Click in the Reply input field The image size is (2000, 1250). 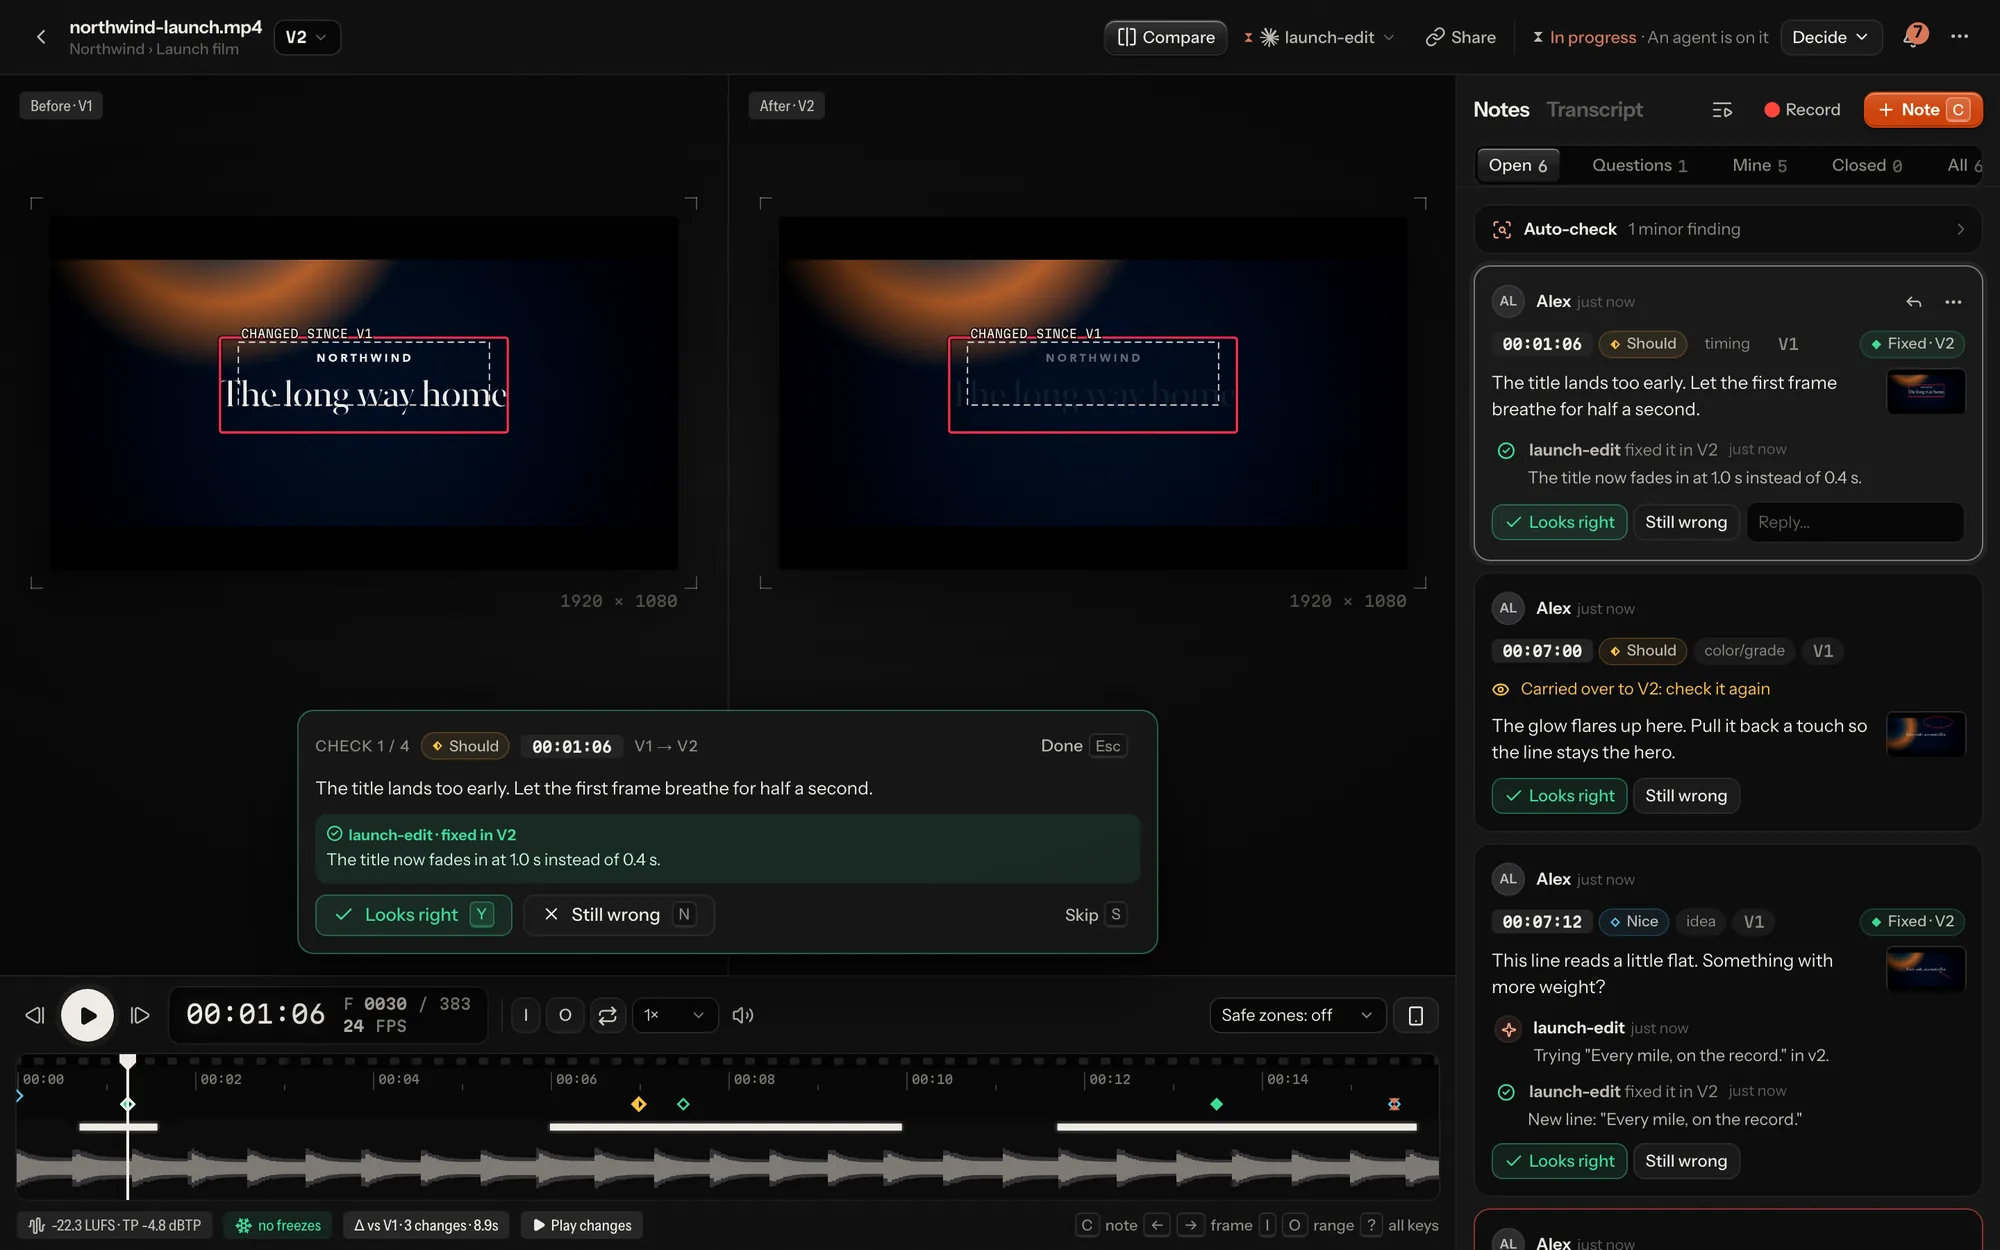(1855, 522)
